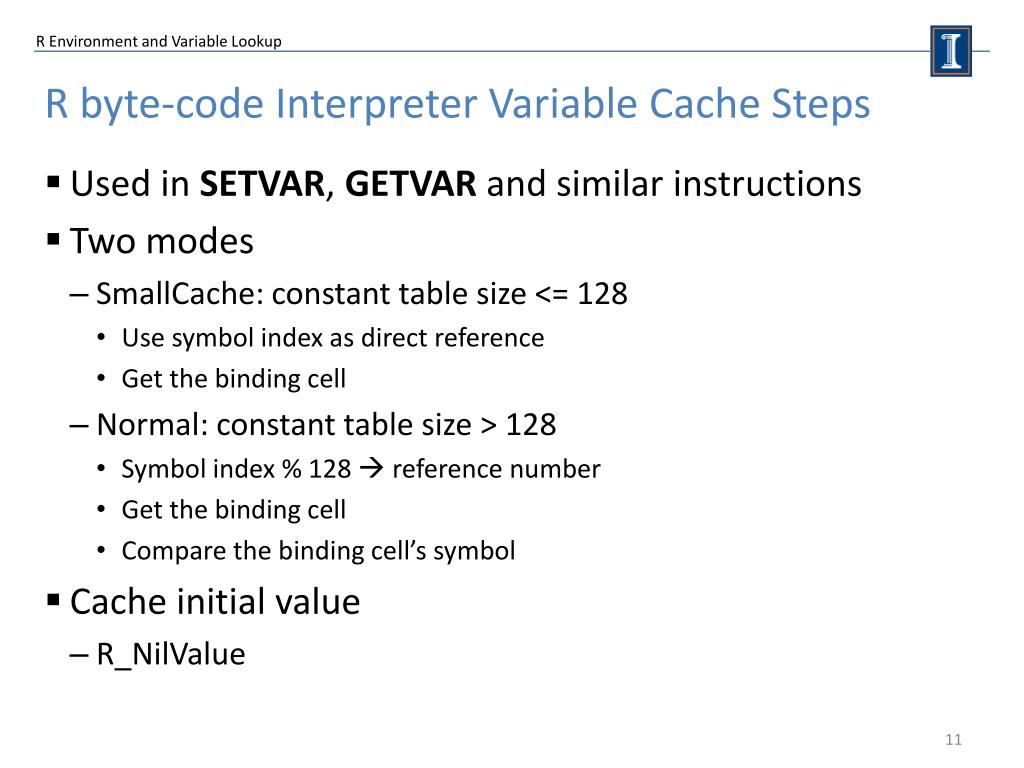Click the "R_NilValue" text
Screen dimensions: 1024x768
[171, 655]
